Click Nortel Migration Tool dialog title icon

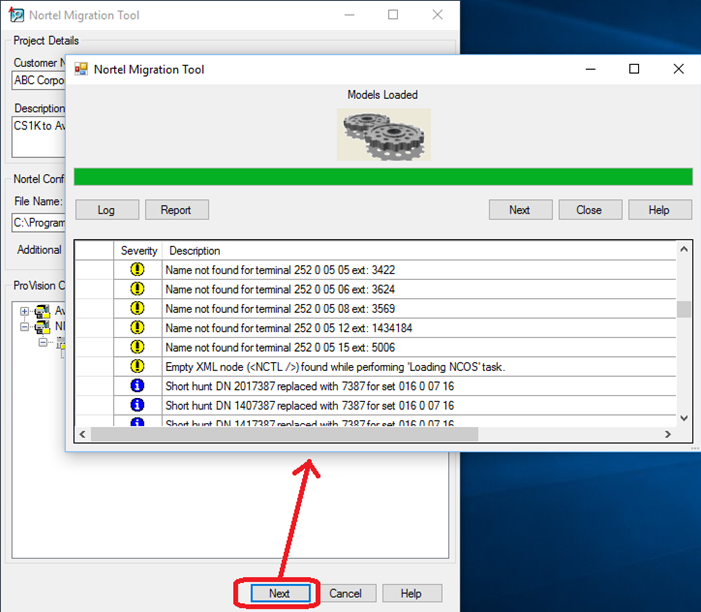point(81,69)
